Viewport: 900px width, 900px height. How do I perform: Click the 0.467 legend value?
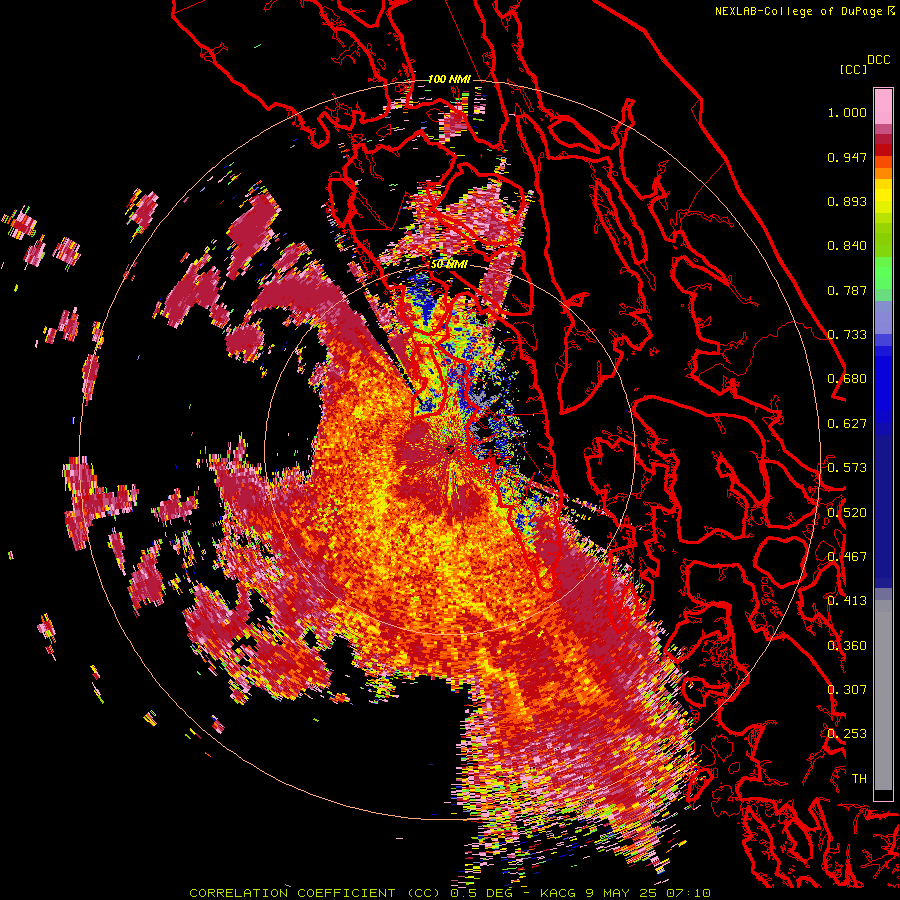[x=847, y=557]
